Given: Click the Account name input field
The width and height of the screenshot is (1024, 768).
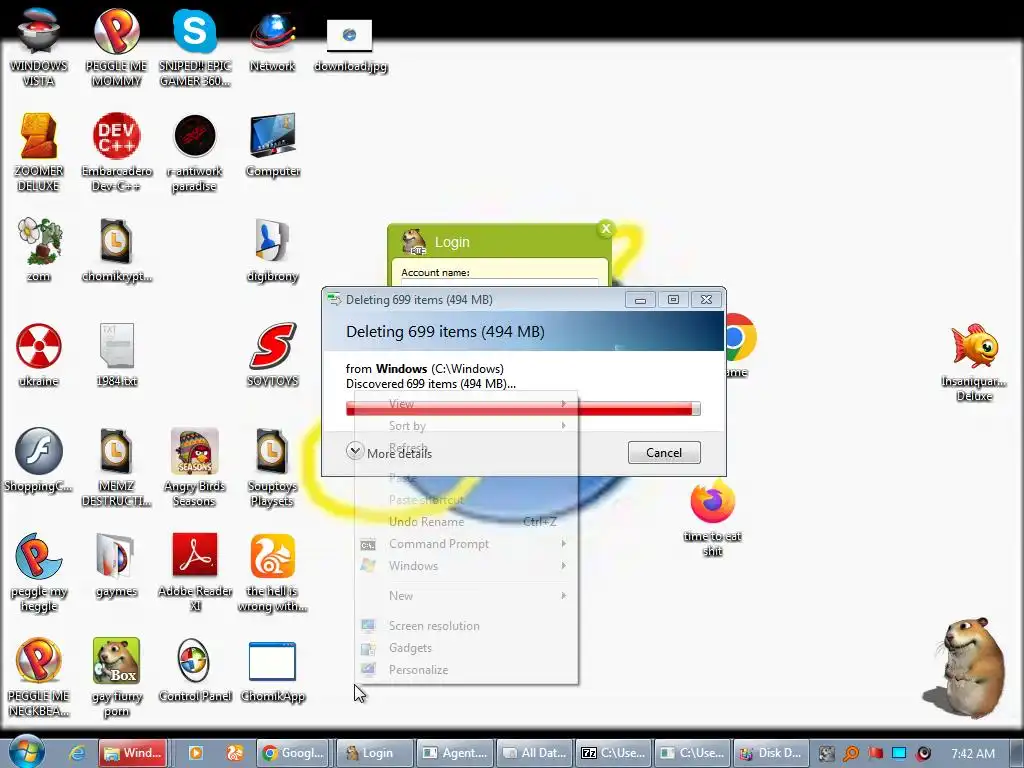Looking at the screenshot, I should click(x=500, y=283).
